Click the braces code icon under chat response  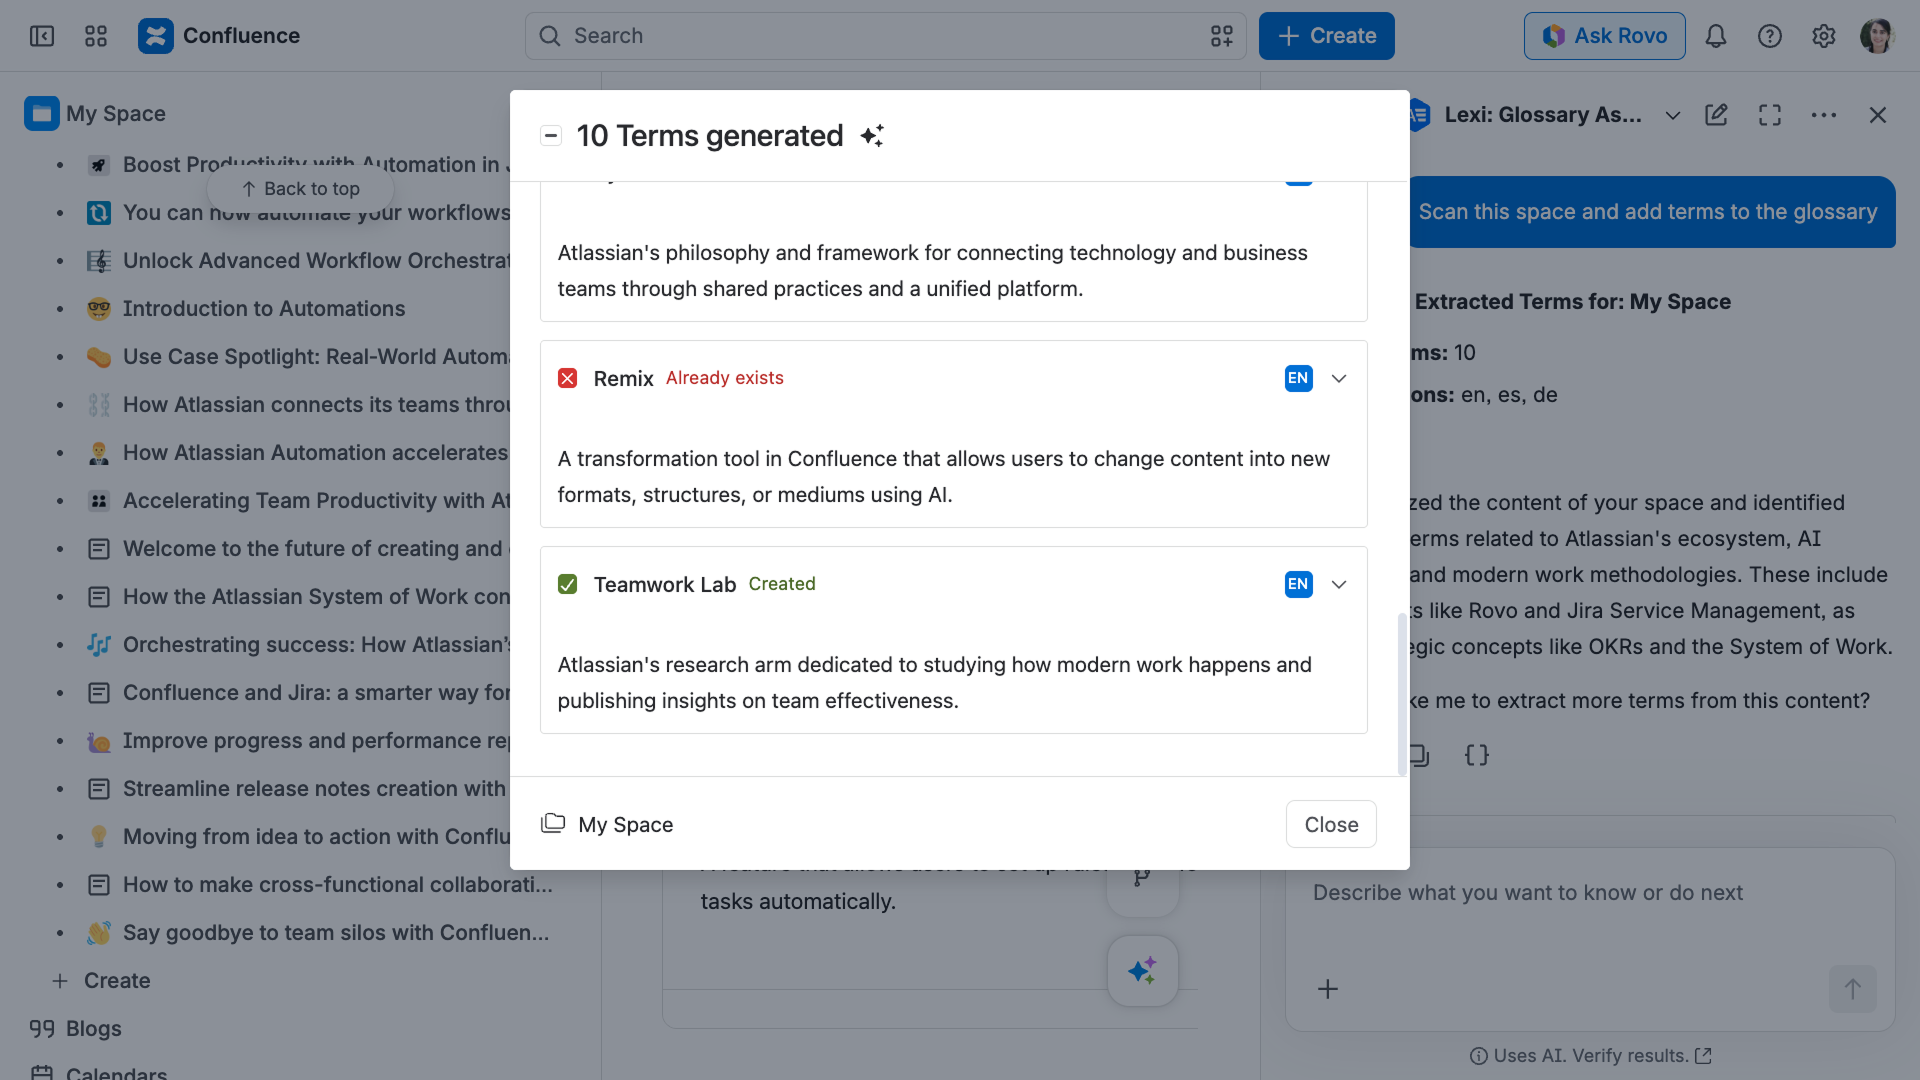point(1477,755)
